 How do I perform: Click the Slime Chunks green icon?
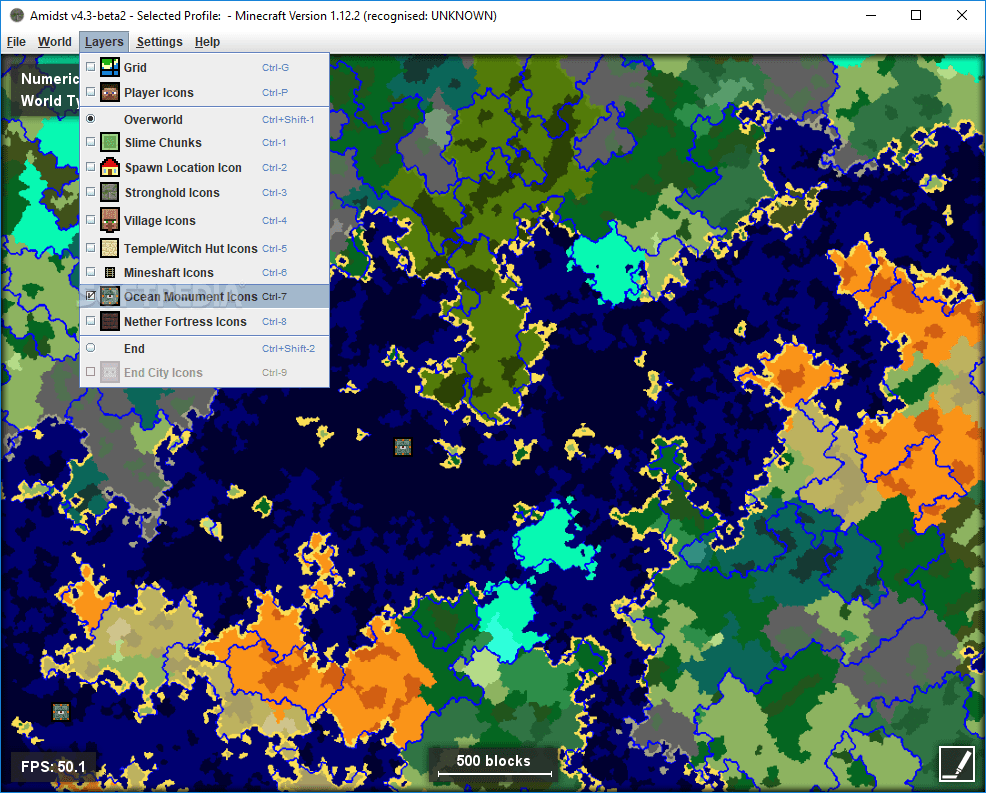pos(109,142)
